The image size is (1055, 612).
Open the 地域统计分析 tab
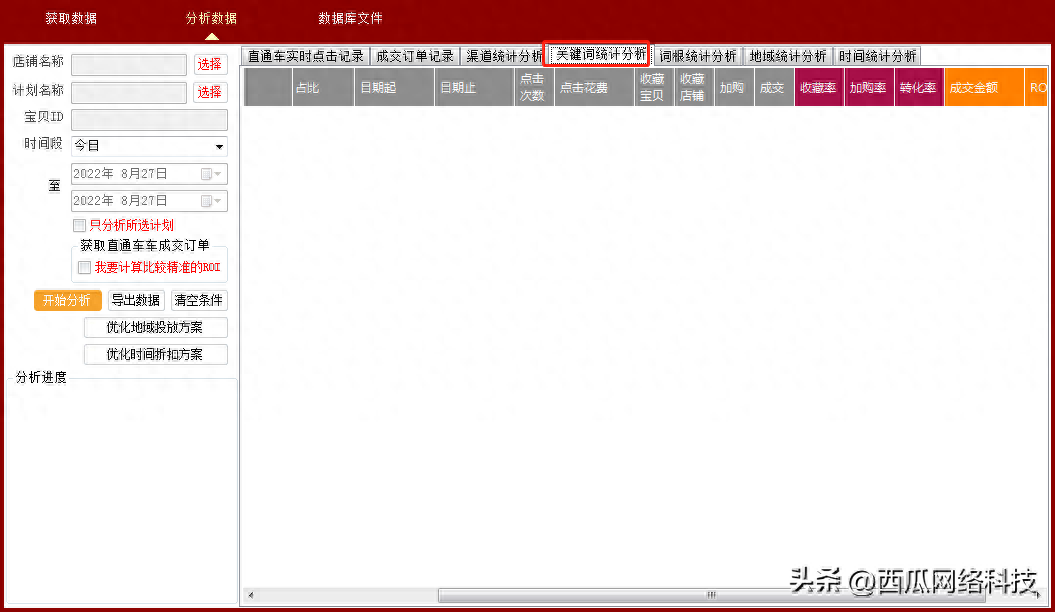[787, 57]
